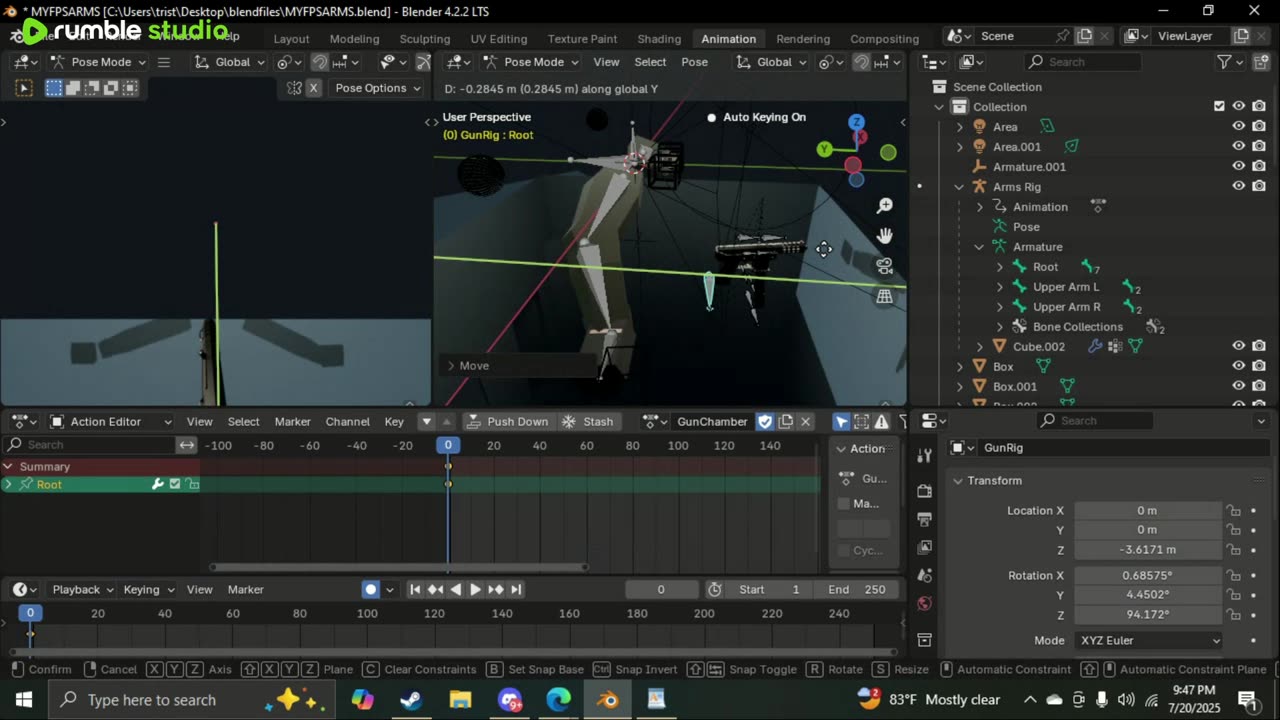Viewport: 1280px width, 720px height.
Task: Click the Stash button
Action: (588, 421)
